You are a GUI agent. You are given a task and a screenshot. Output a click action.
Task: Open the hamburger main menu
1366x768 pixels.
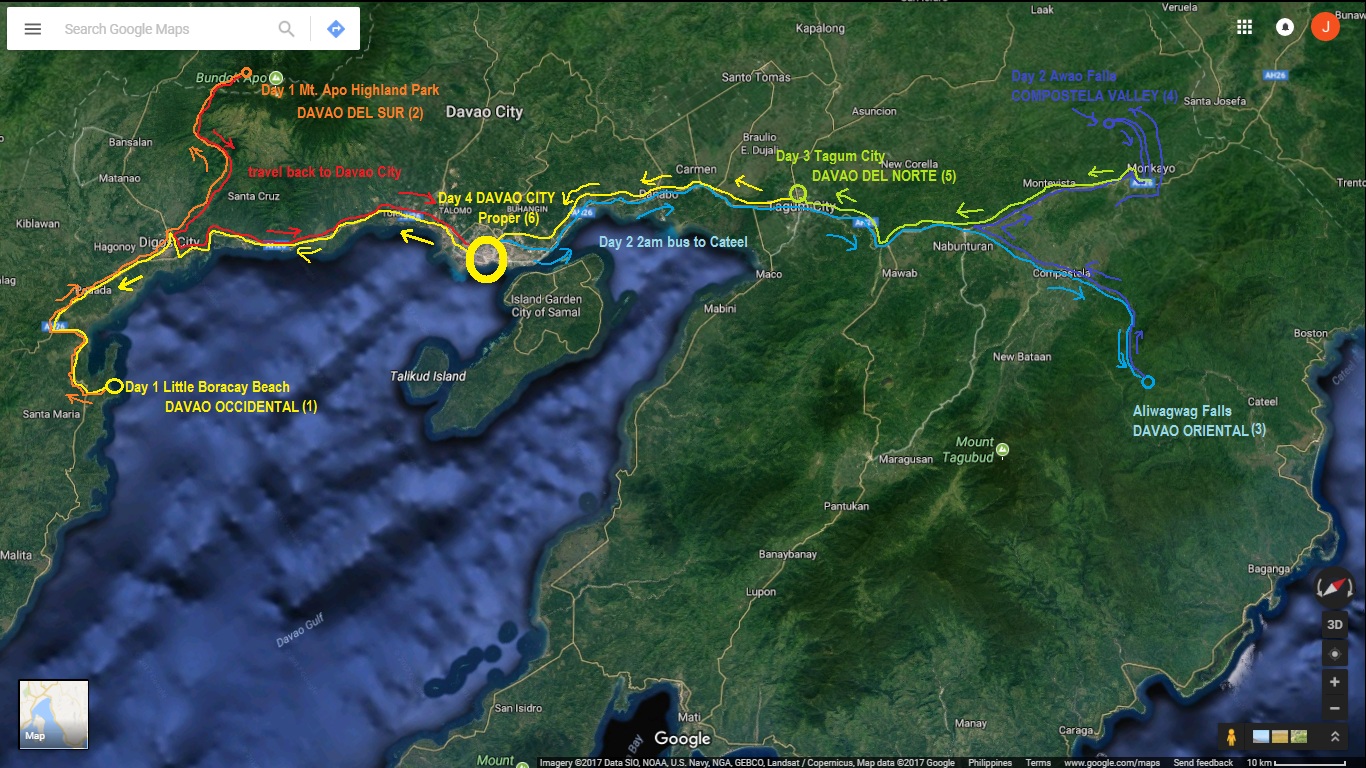pyautogui.click(x=33, y=29)
